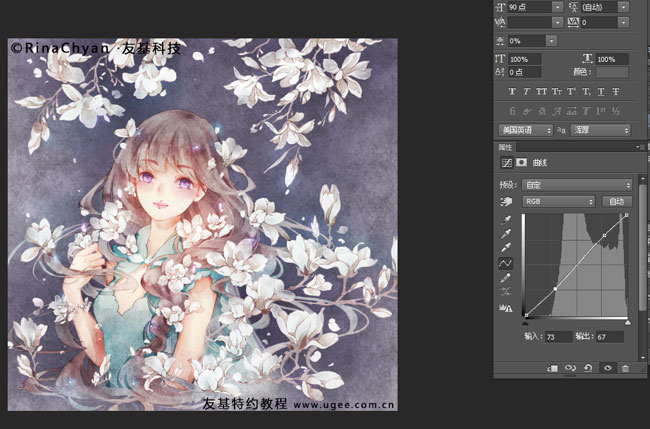Click the vertical scale 100% field
The image size is (650, 429).
(x=524, y=59)
